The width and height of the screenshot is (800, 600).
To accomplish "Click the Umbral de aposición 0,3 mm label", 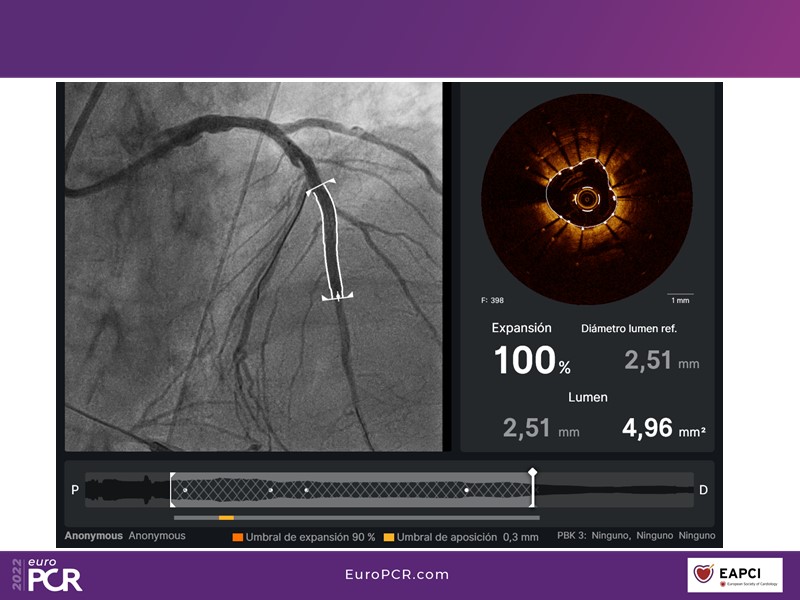I will click(x=467, y=537).
